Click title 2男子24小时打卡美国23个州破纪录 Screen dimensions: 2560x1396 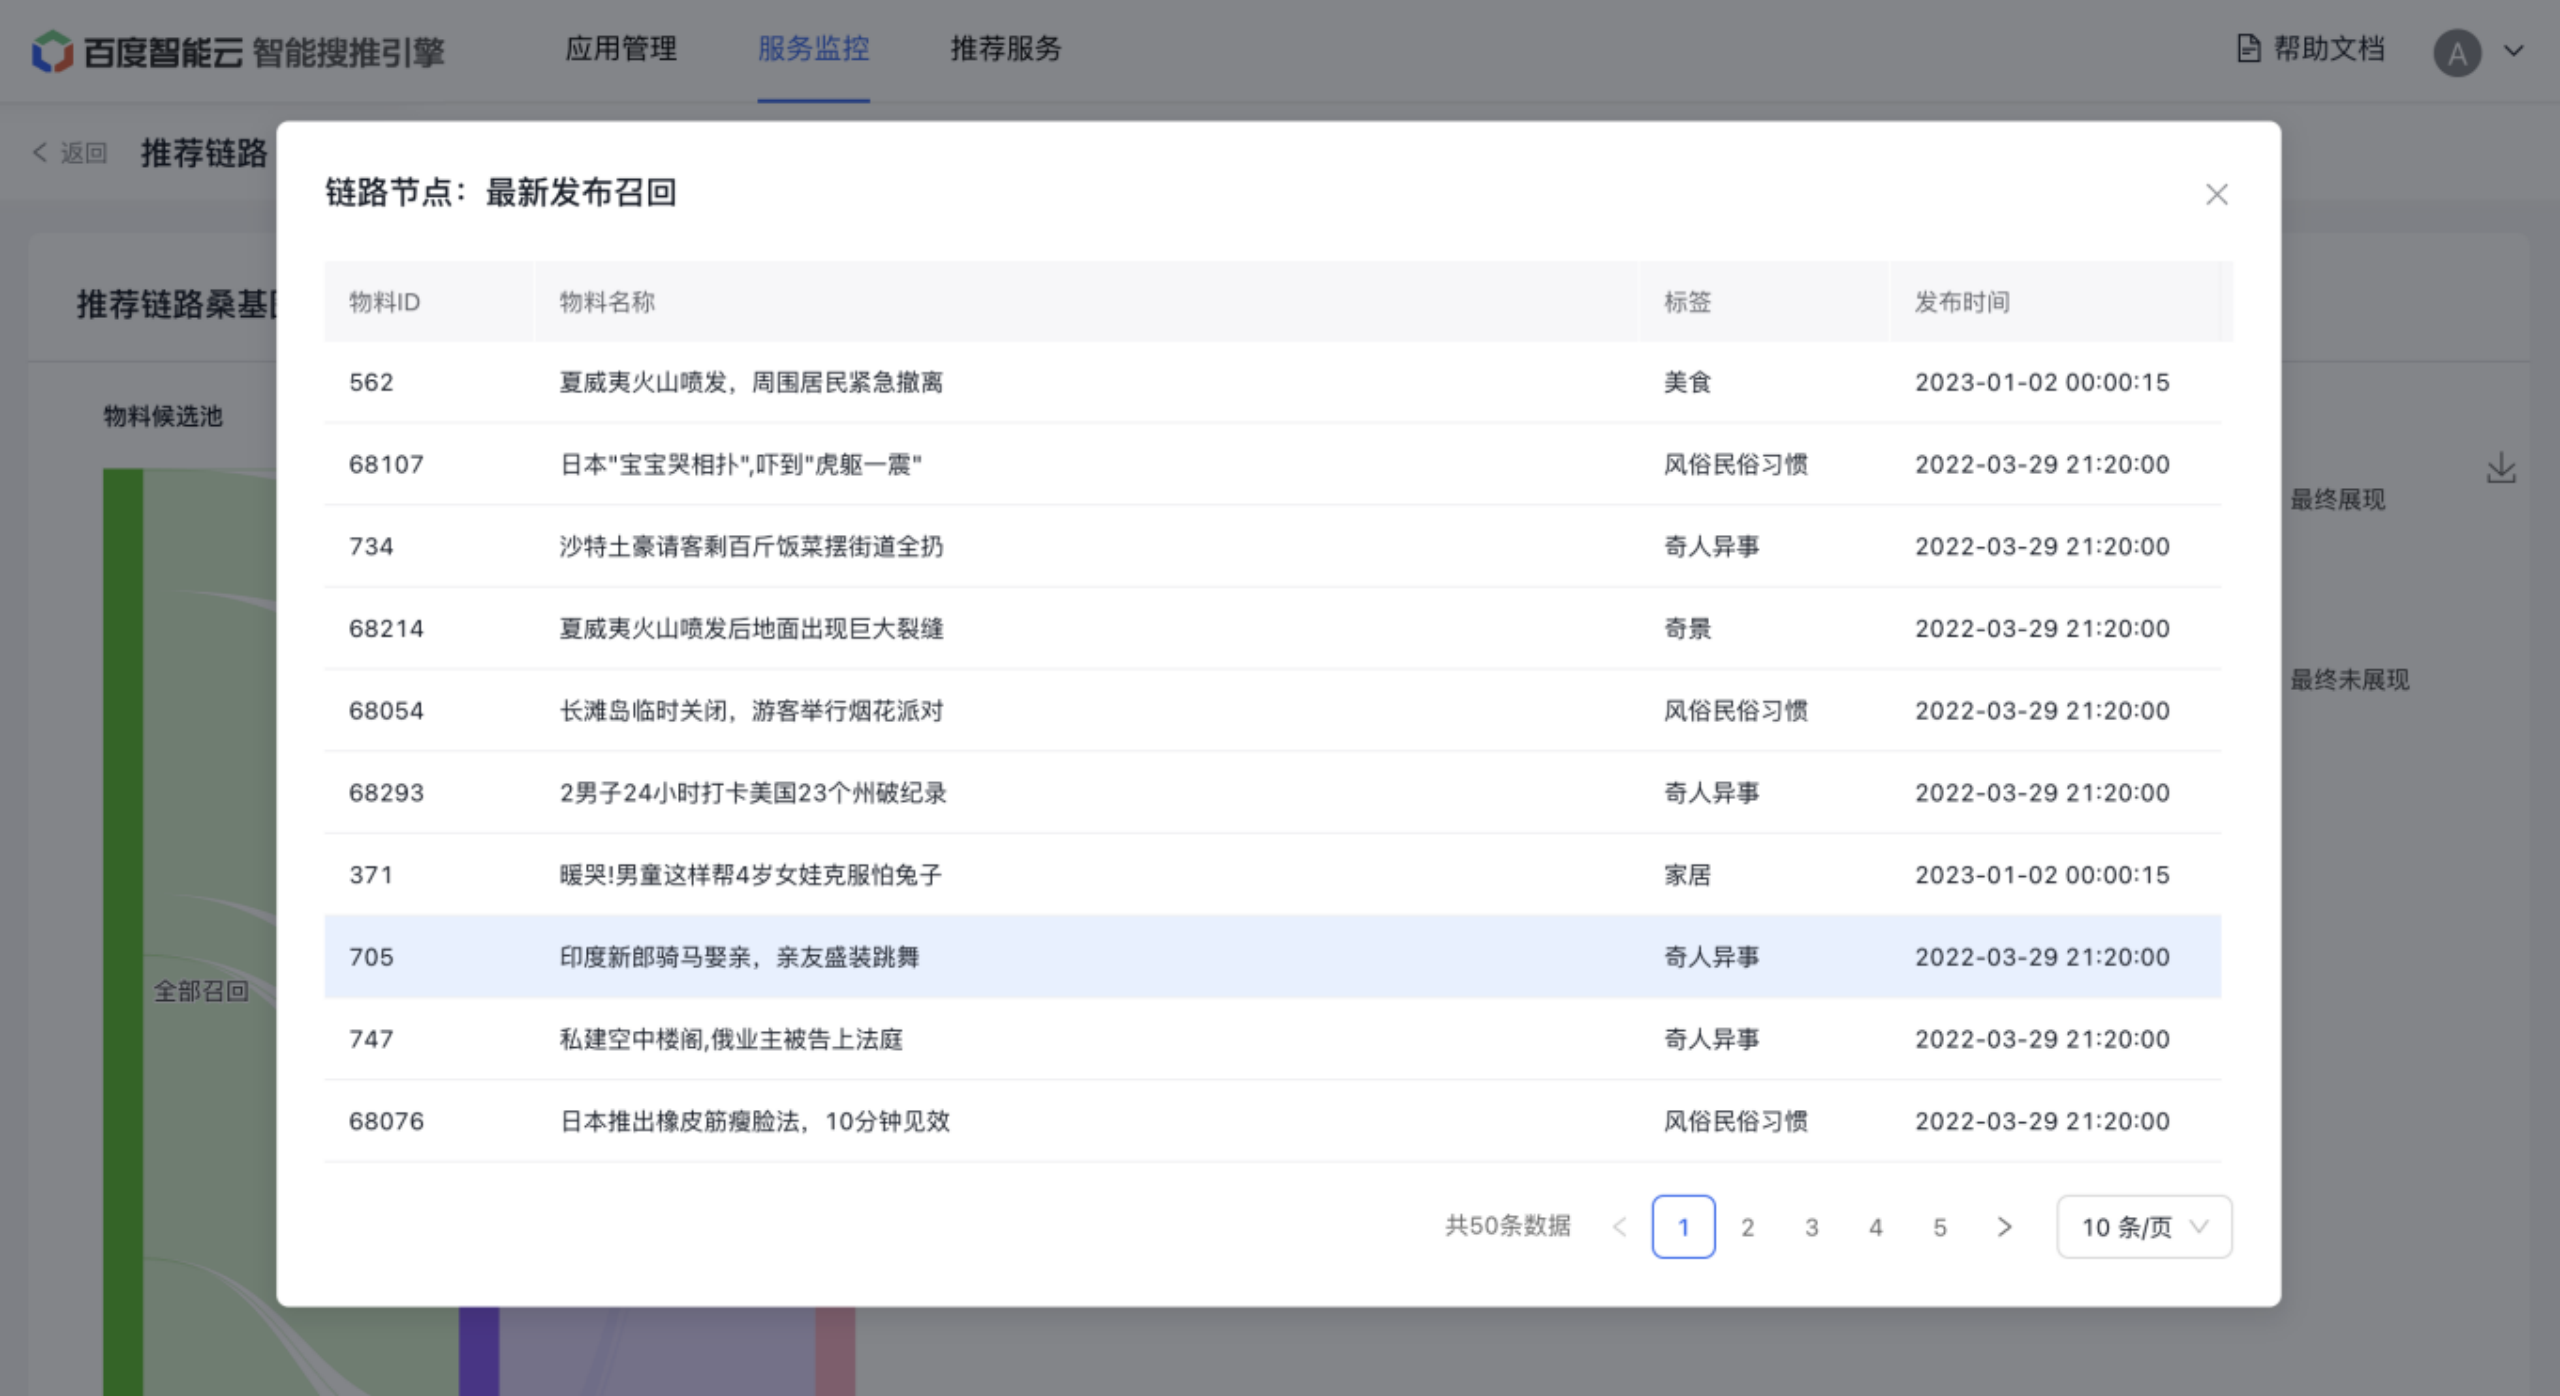[x=752, y=793]
